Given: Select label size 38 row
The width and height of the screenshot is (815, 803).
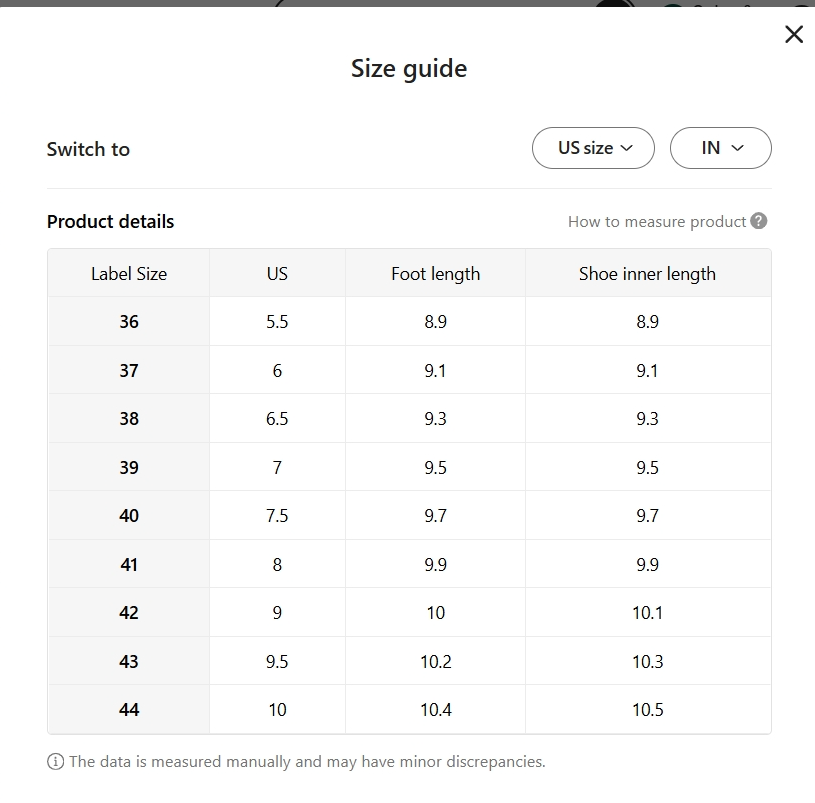Looking at the screenshot, I should pyautogui.click(x=129, y=419).
